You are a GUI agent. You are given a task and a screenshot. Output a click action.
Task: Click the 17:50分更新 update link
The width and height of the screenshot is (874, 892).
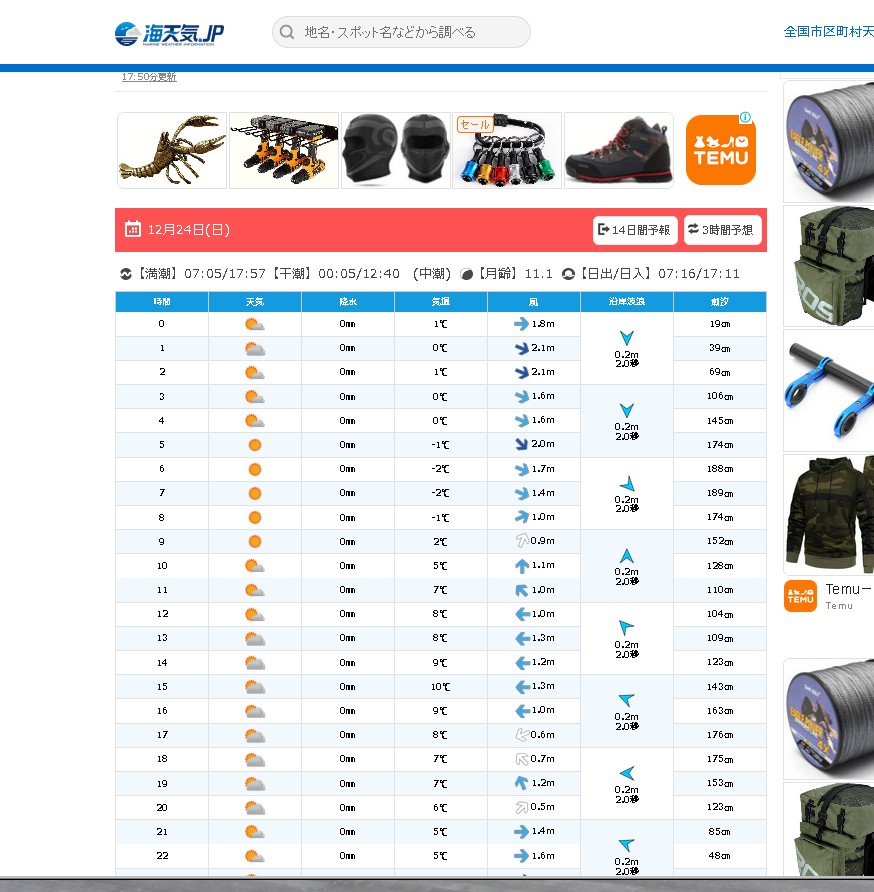tap(149, 77)
